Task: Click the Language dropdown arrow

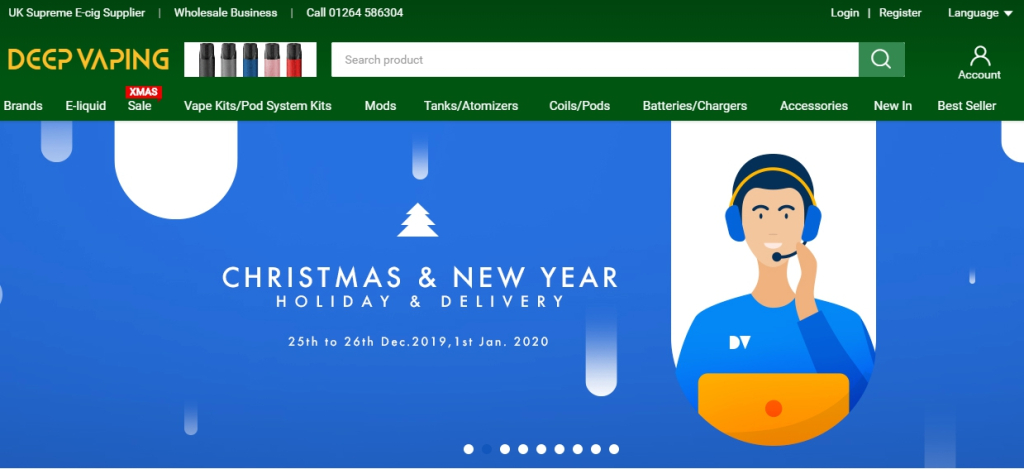Action: [x=1008, y=14]
